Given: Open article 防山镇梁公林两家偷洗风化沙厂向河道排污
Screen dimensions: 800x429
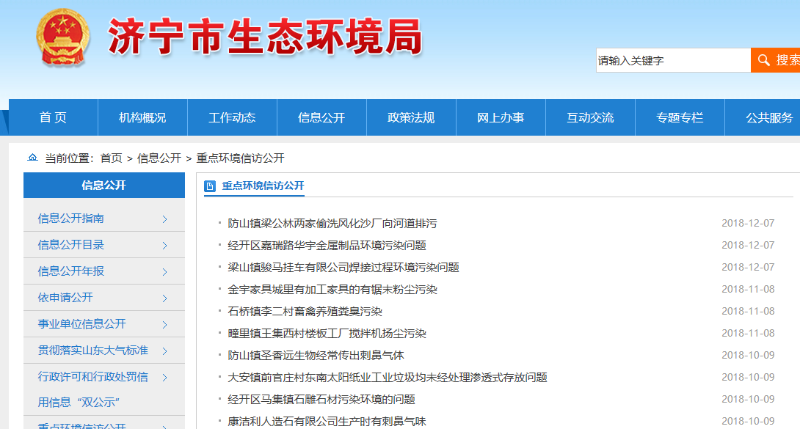Looking at the screenshot, I should pyautogui.click(x=331, y=223).
